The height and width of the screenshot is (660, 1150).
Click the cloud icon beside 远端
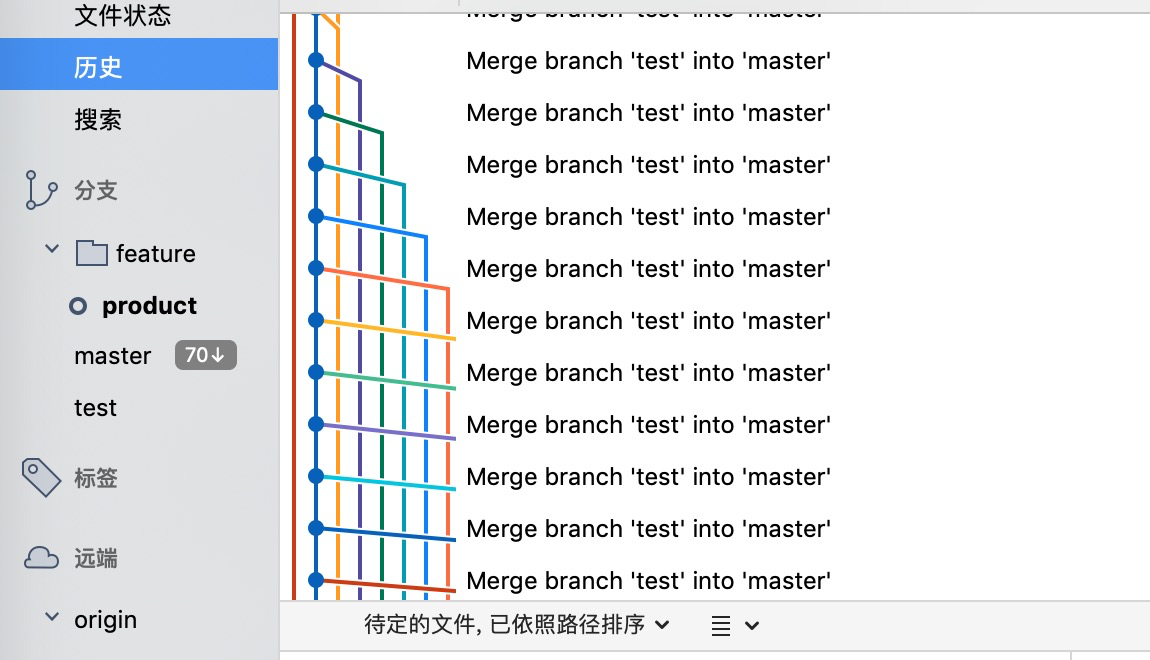click(x=41, y=558)
